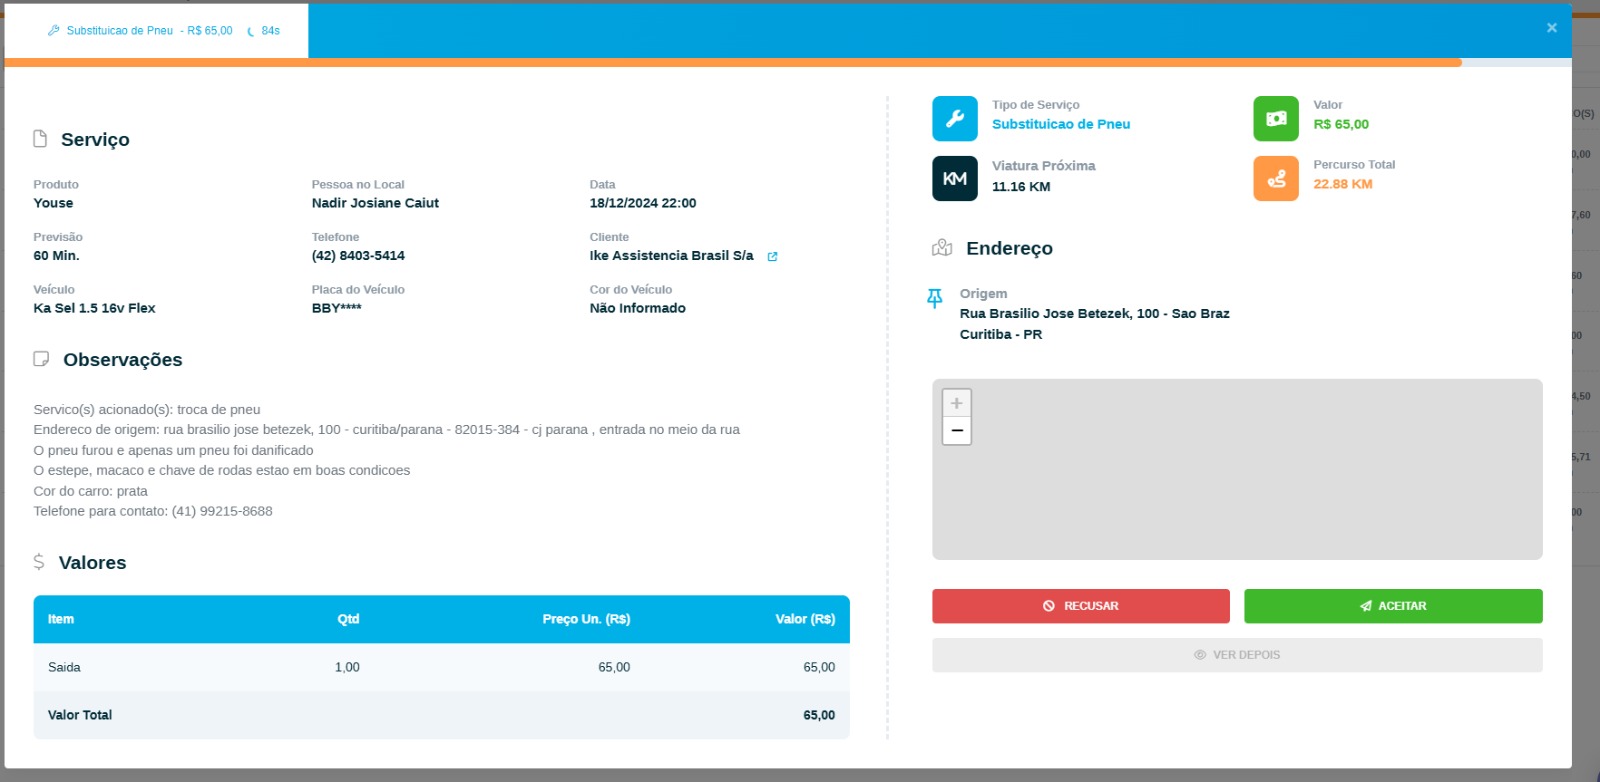Click the Preço Un. (R$) column header
Screen dimensions: 1600x782
(586, 619)
